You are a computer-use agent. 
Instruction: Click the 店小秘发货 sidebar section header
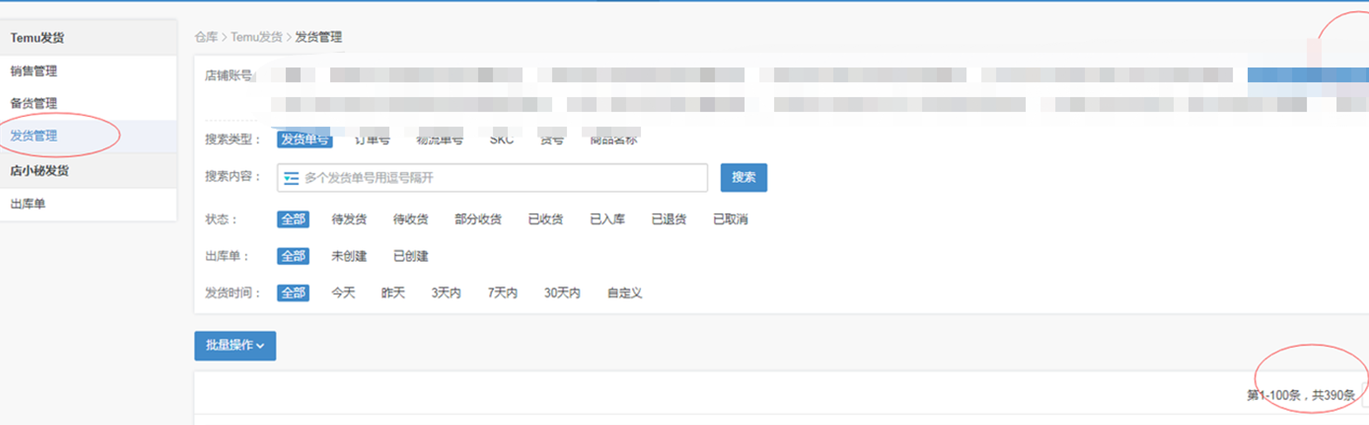pos(39,170)
